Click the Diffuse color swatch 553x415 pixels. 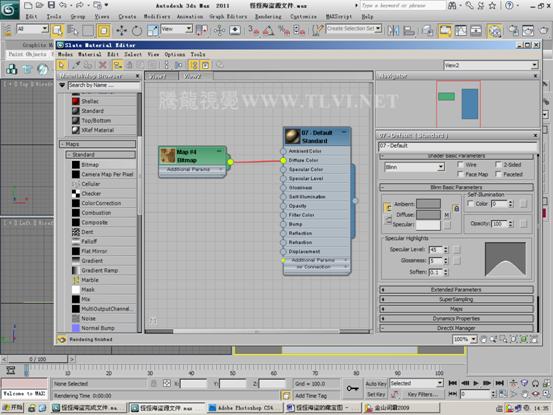[428, 214]
